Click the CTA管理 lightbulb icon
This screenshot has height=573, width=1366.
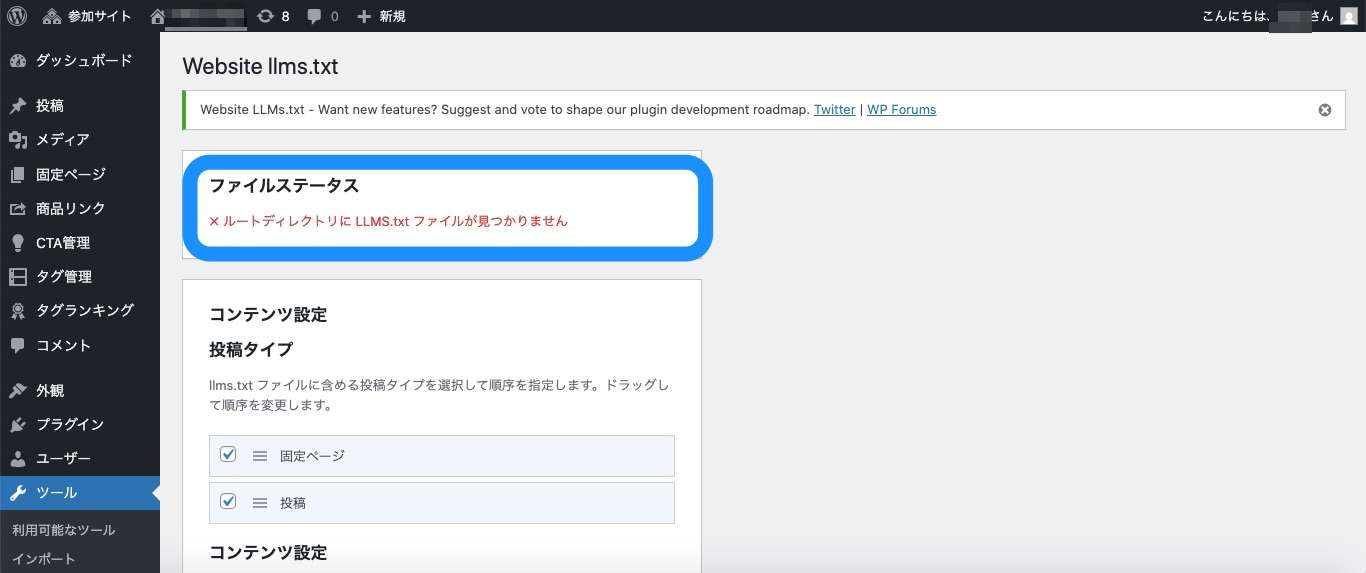click(x=18, y=243)
